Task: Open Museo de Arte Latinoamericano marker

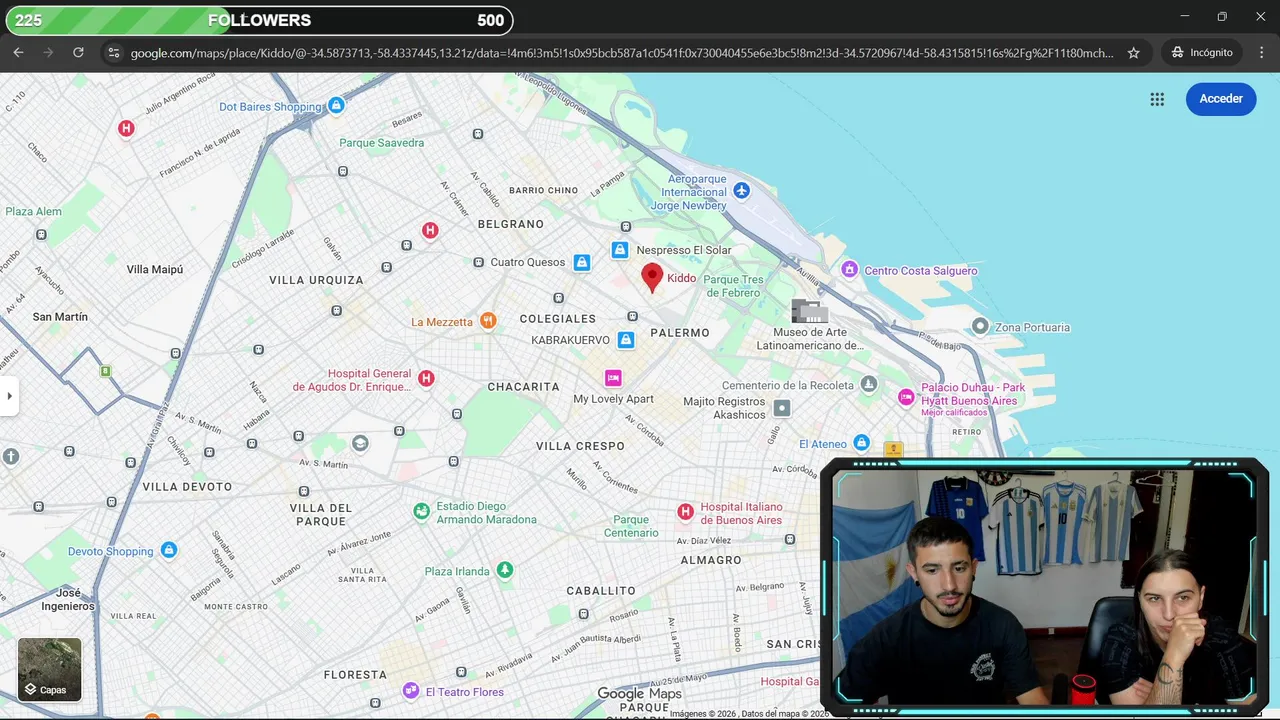Action: [809, 310]
